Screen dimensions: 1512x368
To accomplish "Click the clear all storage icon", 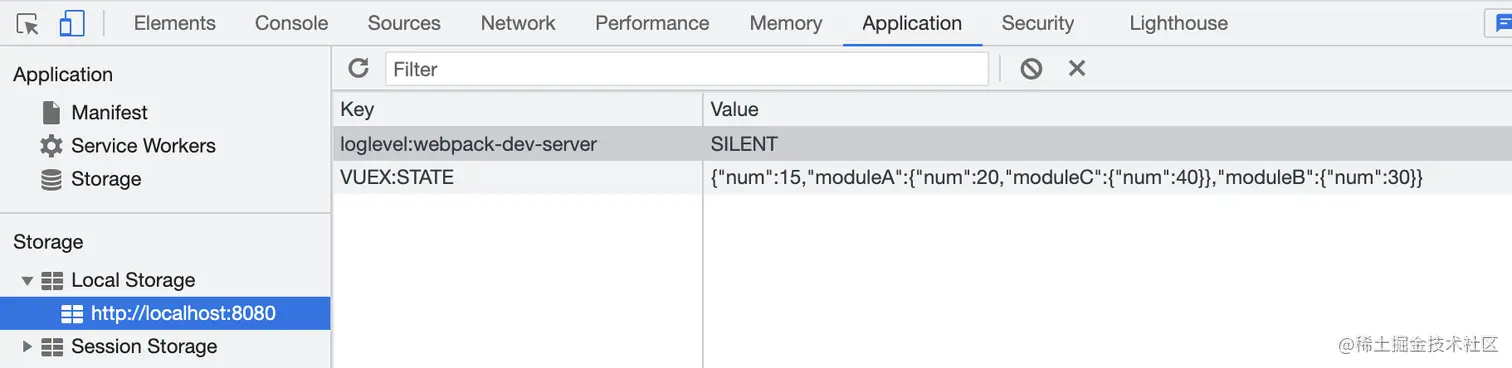I will click(1031, 68).
